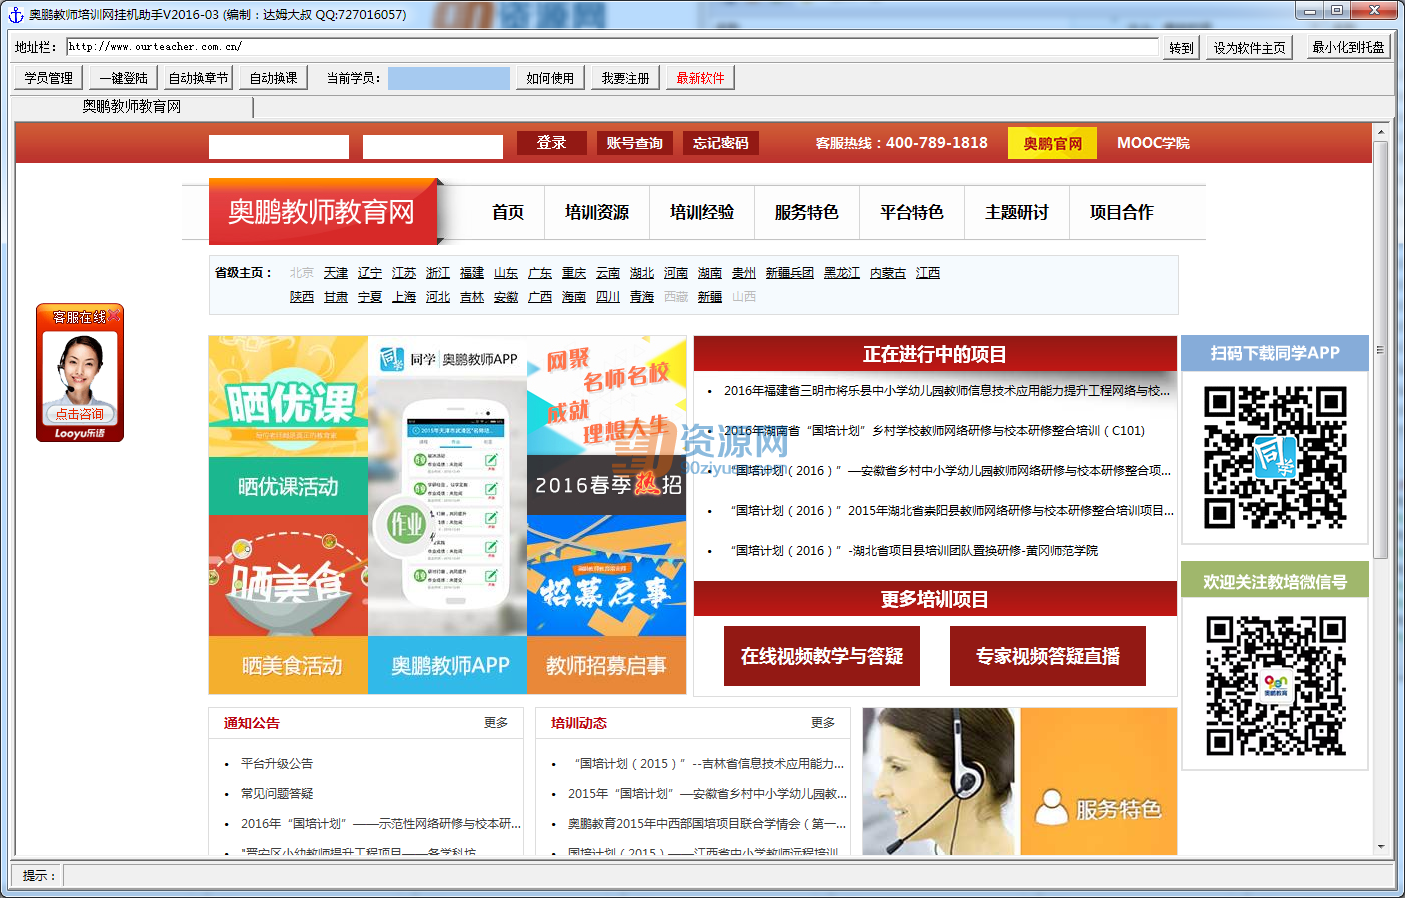
Task: Select province 福建
Action: click(472, 273)
